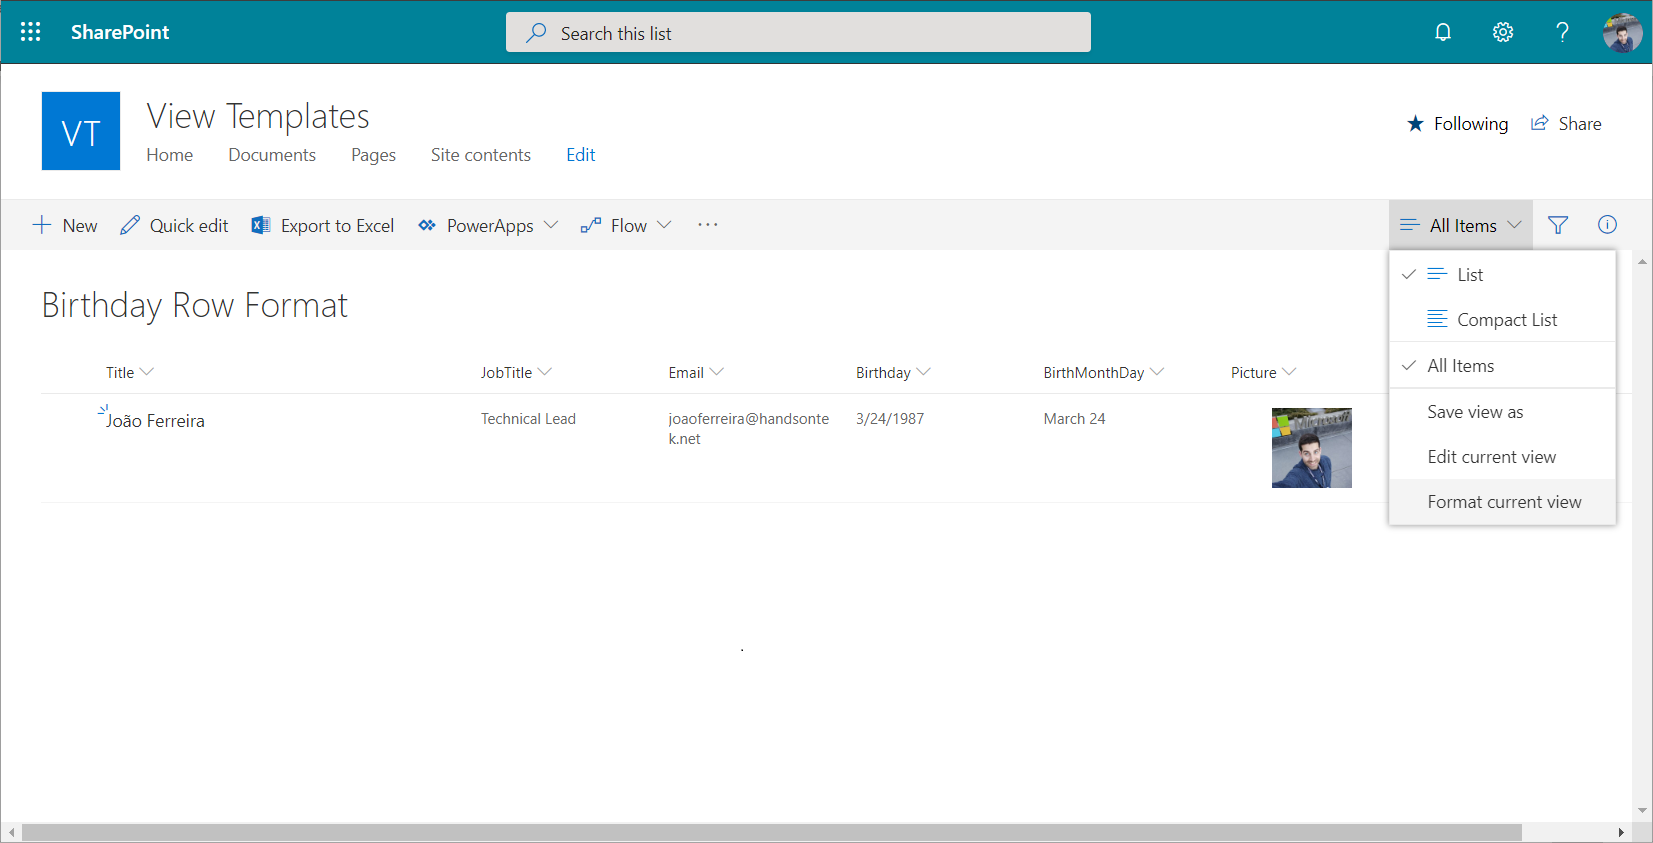The height and width of the screenshot is (843, 1653).
Task: Click the VT site logo
Action: (81, 131)
